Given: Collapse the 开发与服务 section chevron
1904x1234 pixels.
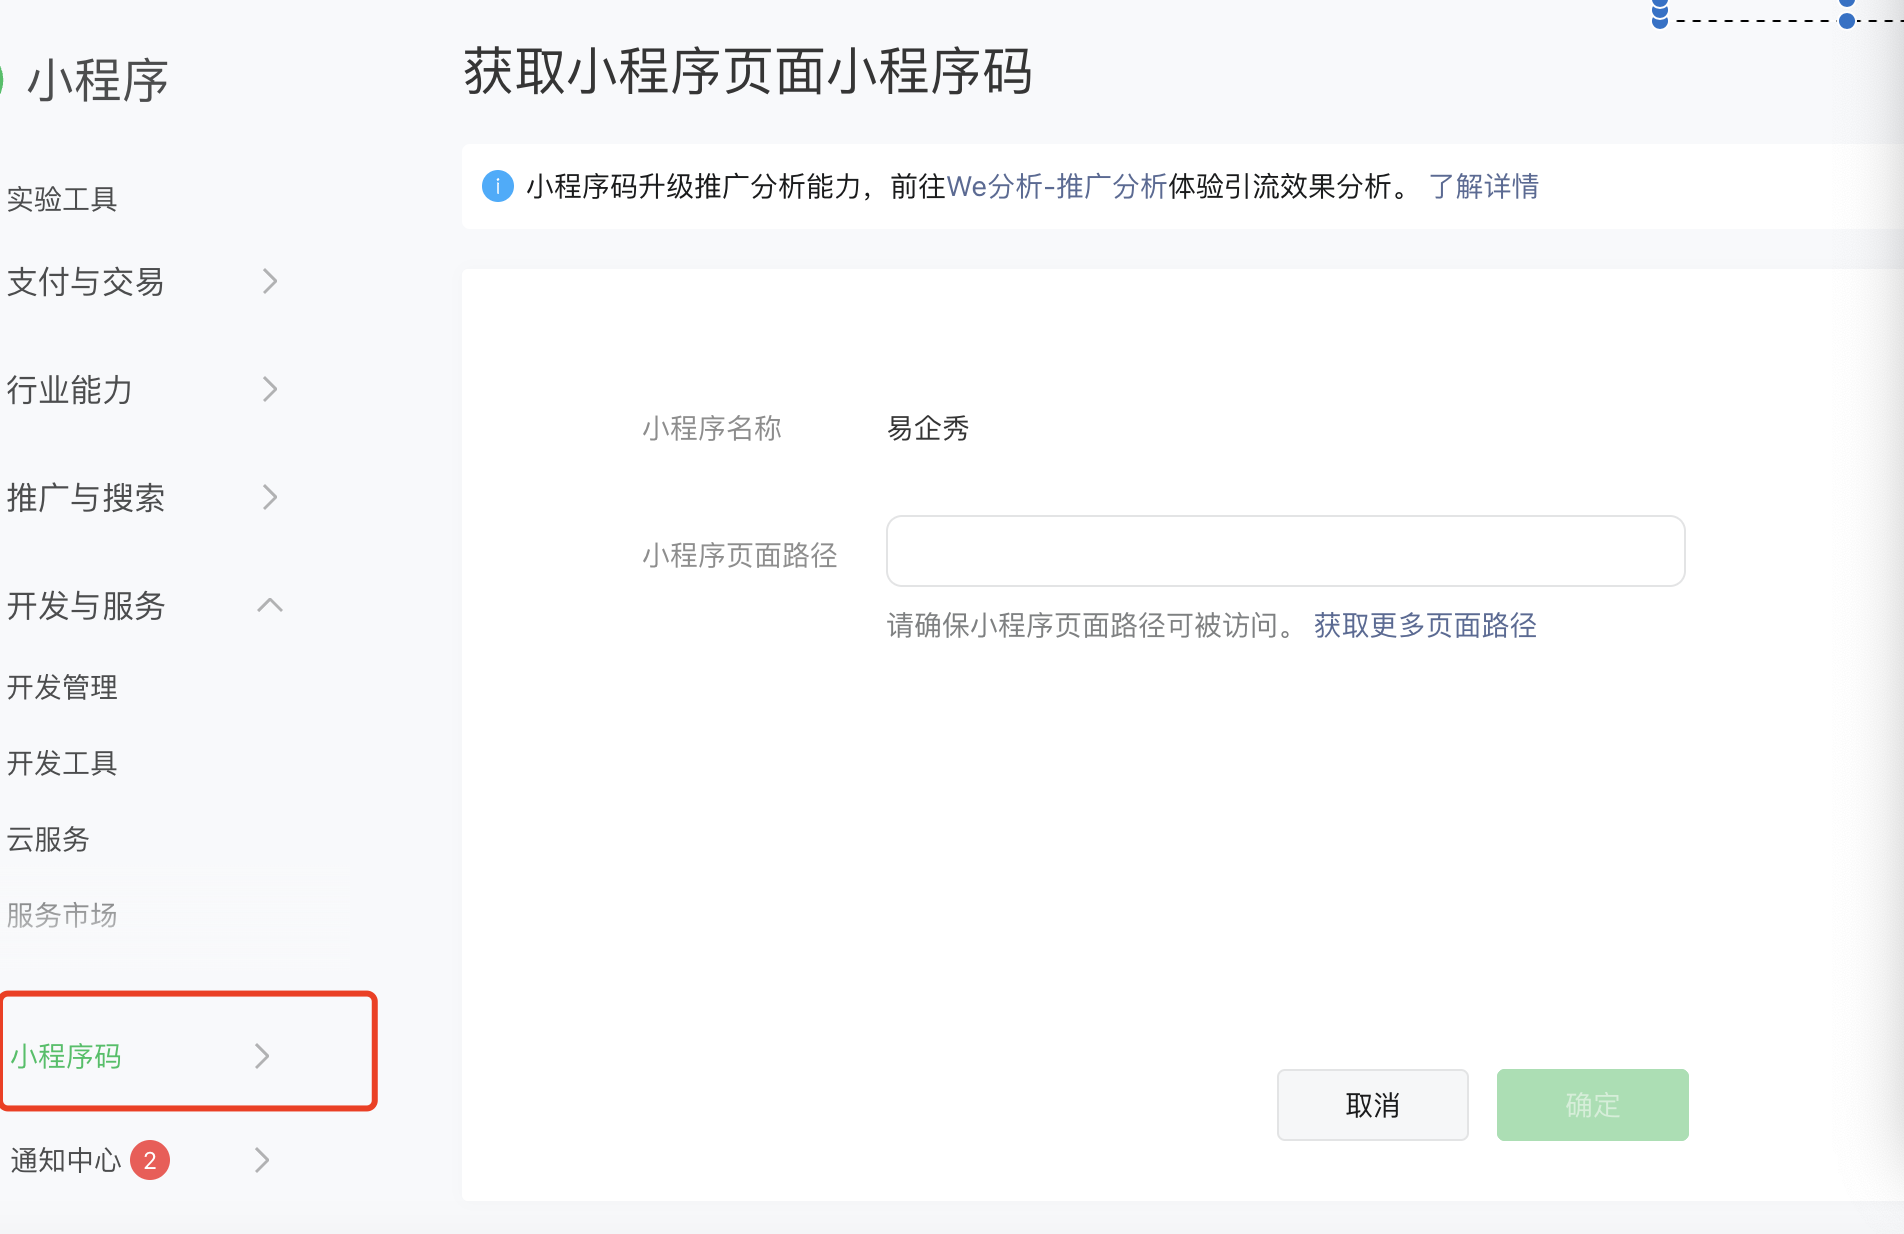Looking at the screenshot, I should (x=270, y=605).
